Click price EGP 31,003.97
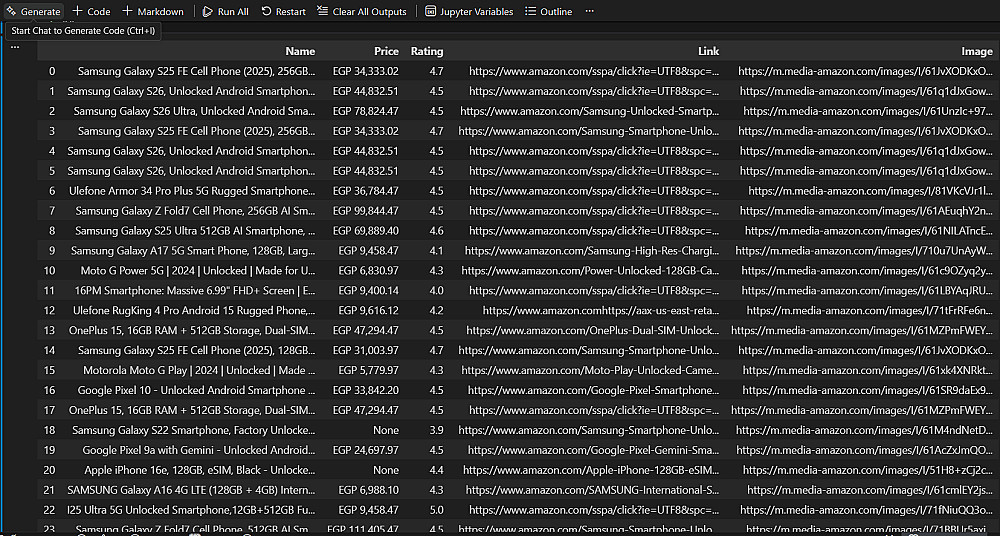Image resolution: width=1000 pixels, height=536 pixels. (365, 350)
